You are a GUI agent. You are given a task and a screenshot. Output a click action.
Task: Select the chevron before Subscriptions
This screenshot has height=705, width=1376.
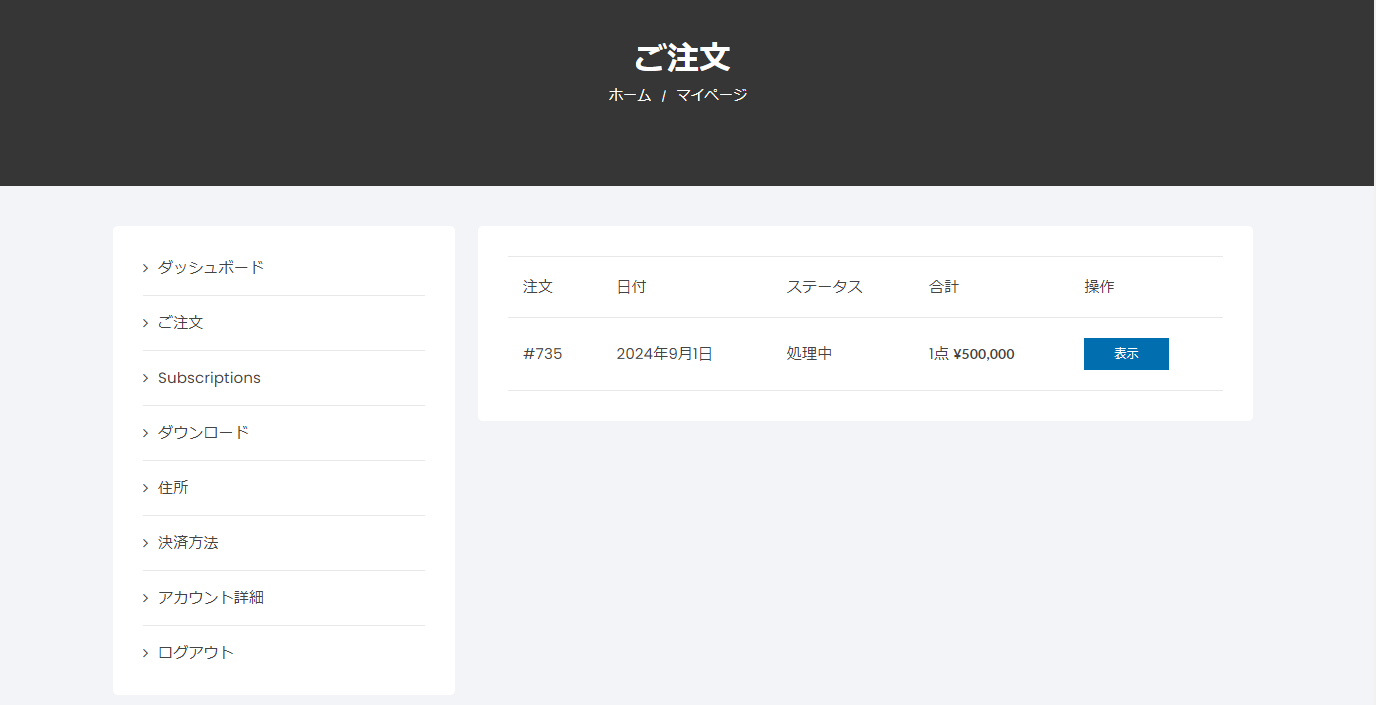(146, 378)
